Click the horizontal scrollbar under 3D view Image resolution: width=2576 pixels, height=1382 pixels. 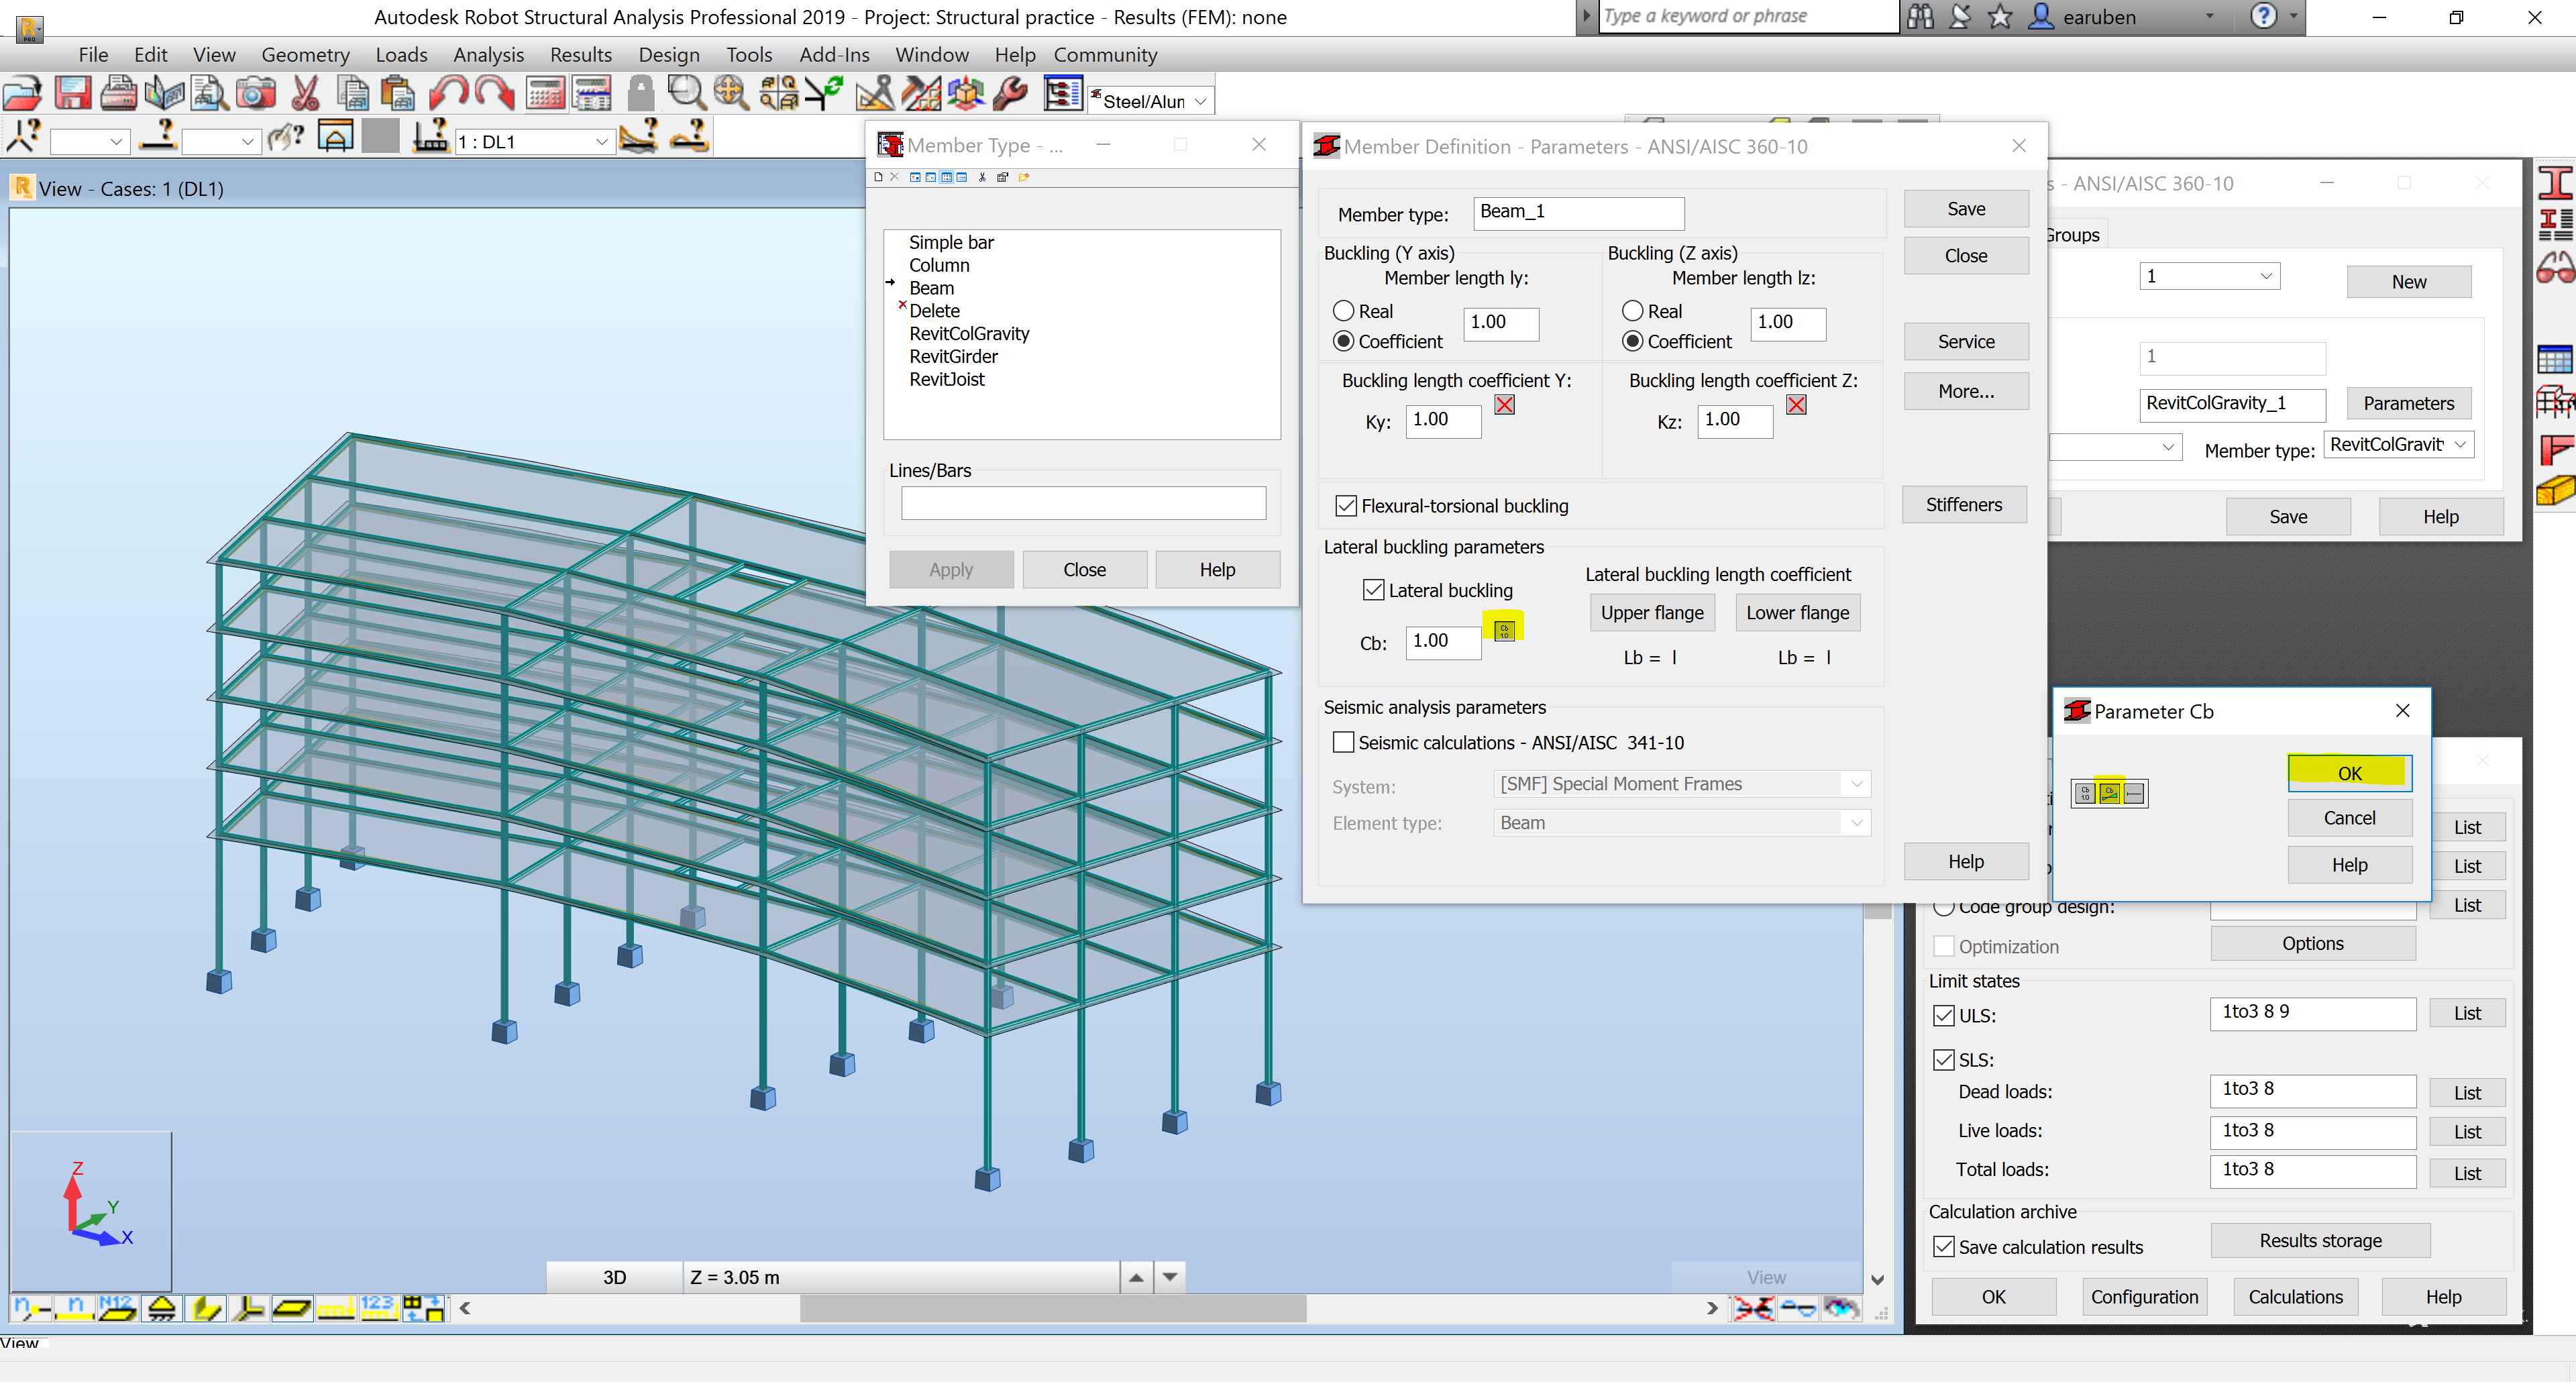click(1052, 1307)
